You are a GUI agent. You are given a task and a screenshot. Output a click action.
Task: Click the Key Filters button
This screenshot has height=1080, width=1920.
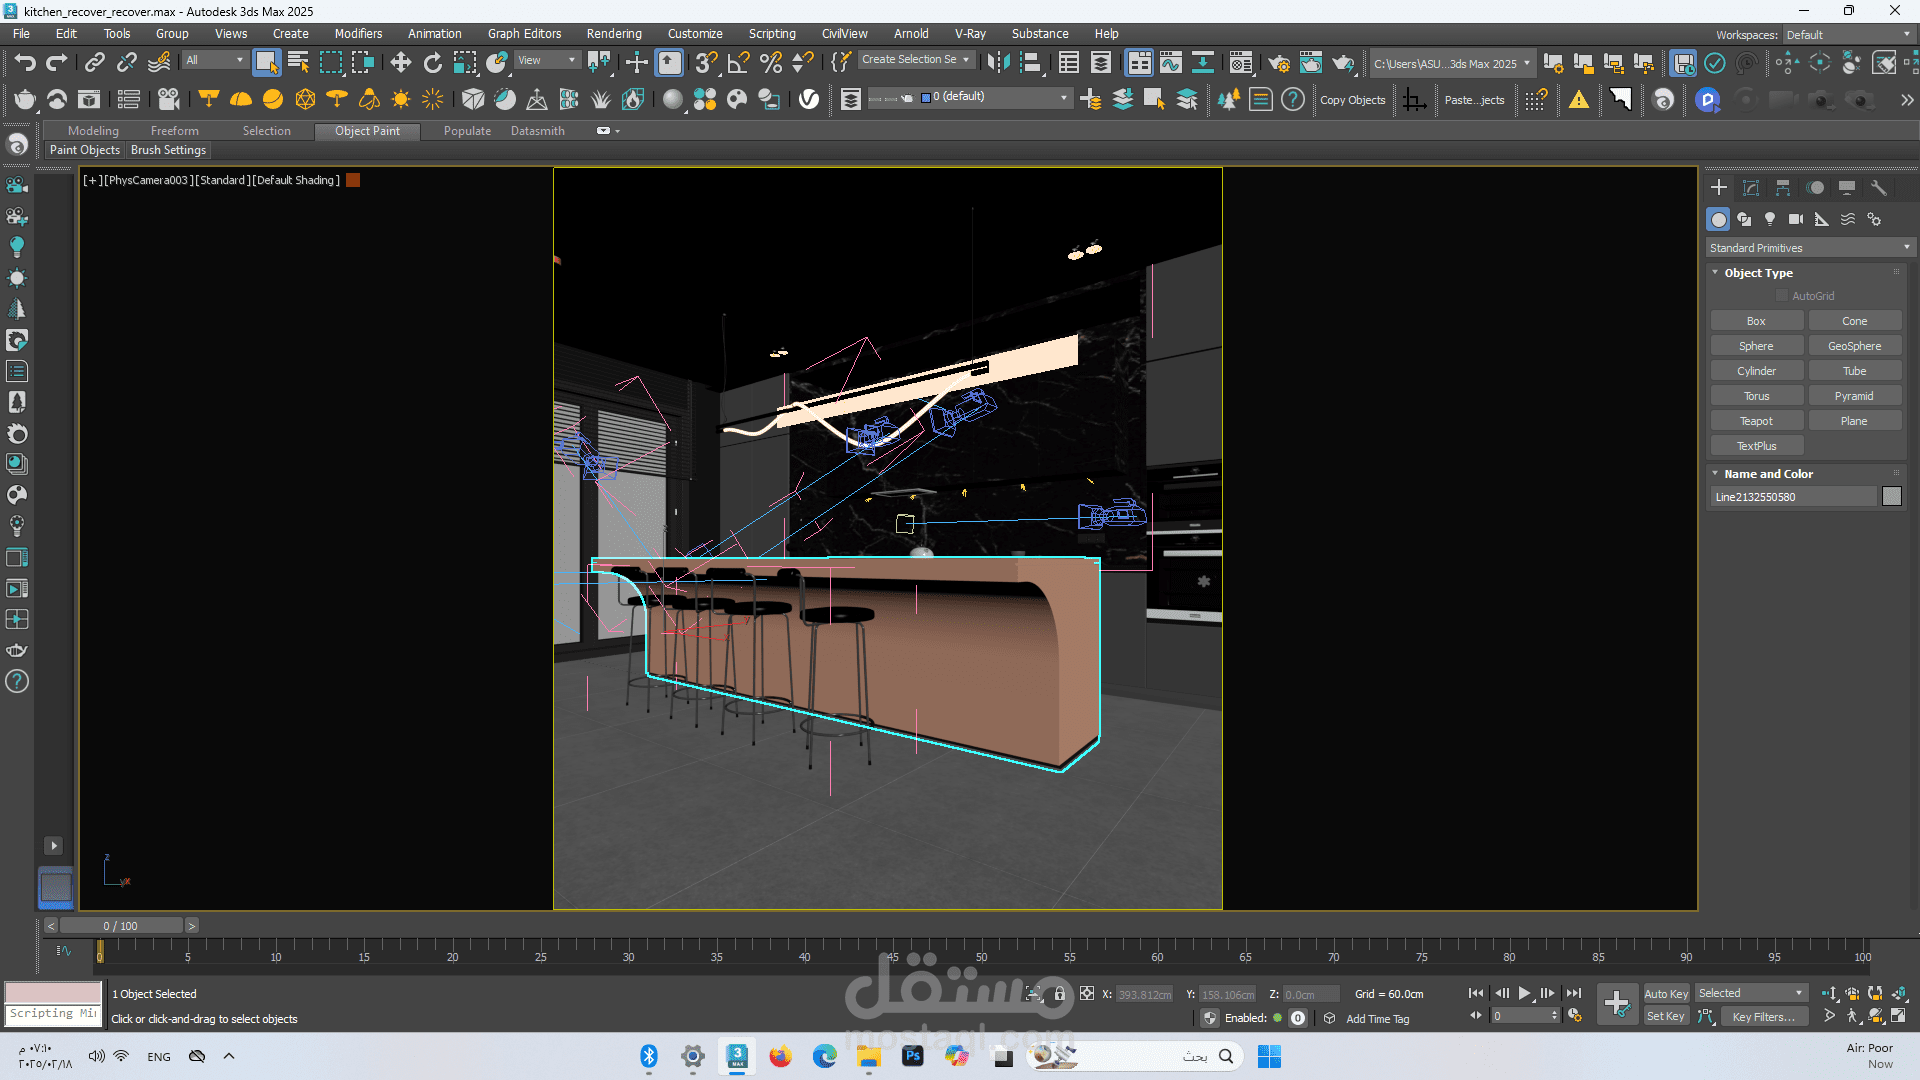[x=1764, y=1017]
